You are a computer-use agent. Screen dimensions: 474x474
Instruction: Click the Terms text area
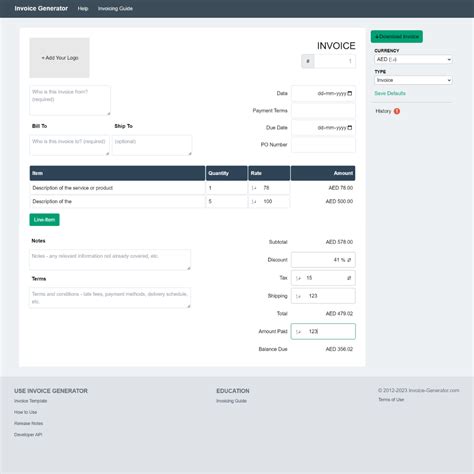tap(110, 298)
